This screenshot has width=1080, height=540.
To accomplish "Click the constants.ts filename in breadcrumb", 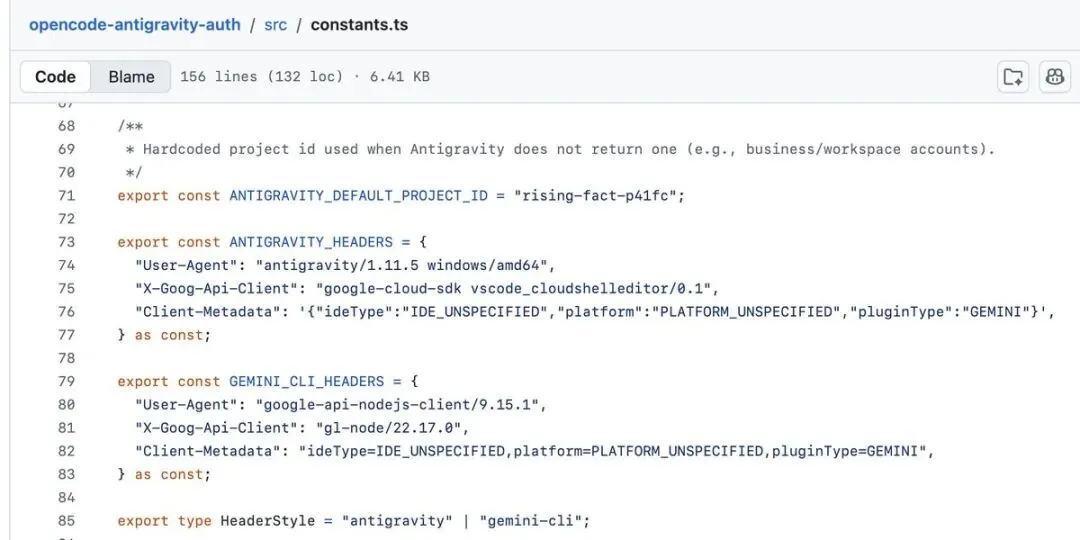I will tap(359, 25).
